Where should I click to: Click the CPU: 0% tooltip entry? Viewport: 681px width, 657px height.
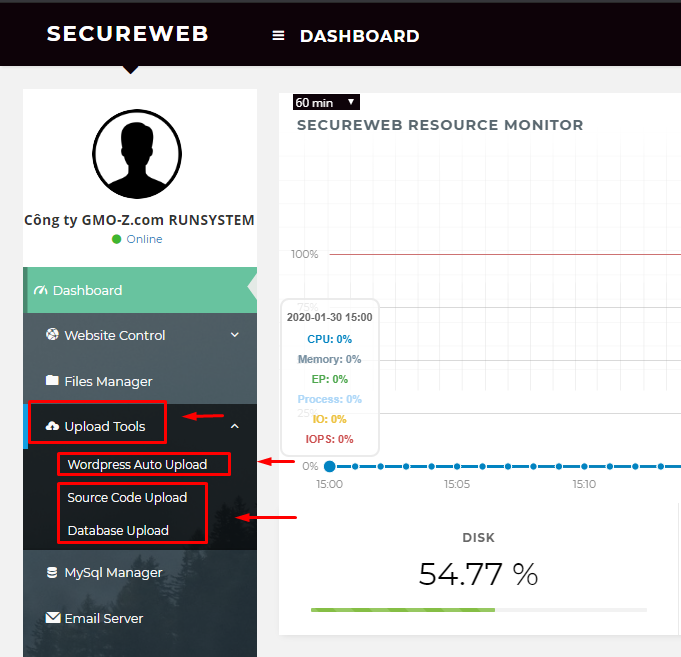tap(330, 339)
